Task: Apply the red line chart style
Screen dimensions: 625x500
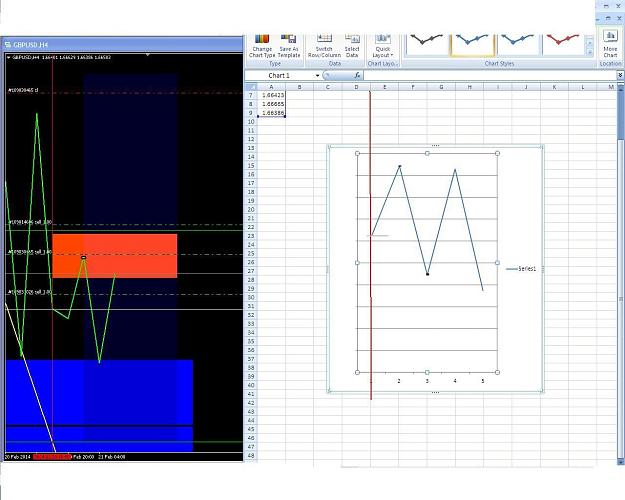Action: [x=562, y=44]
